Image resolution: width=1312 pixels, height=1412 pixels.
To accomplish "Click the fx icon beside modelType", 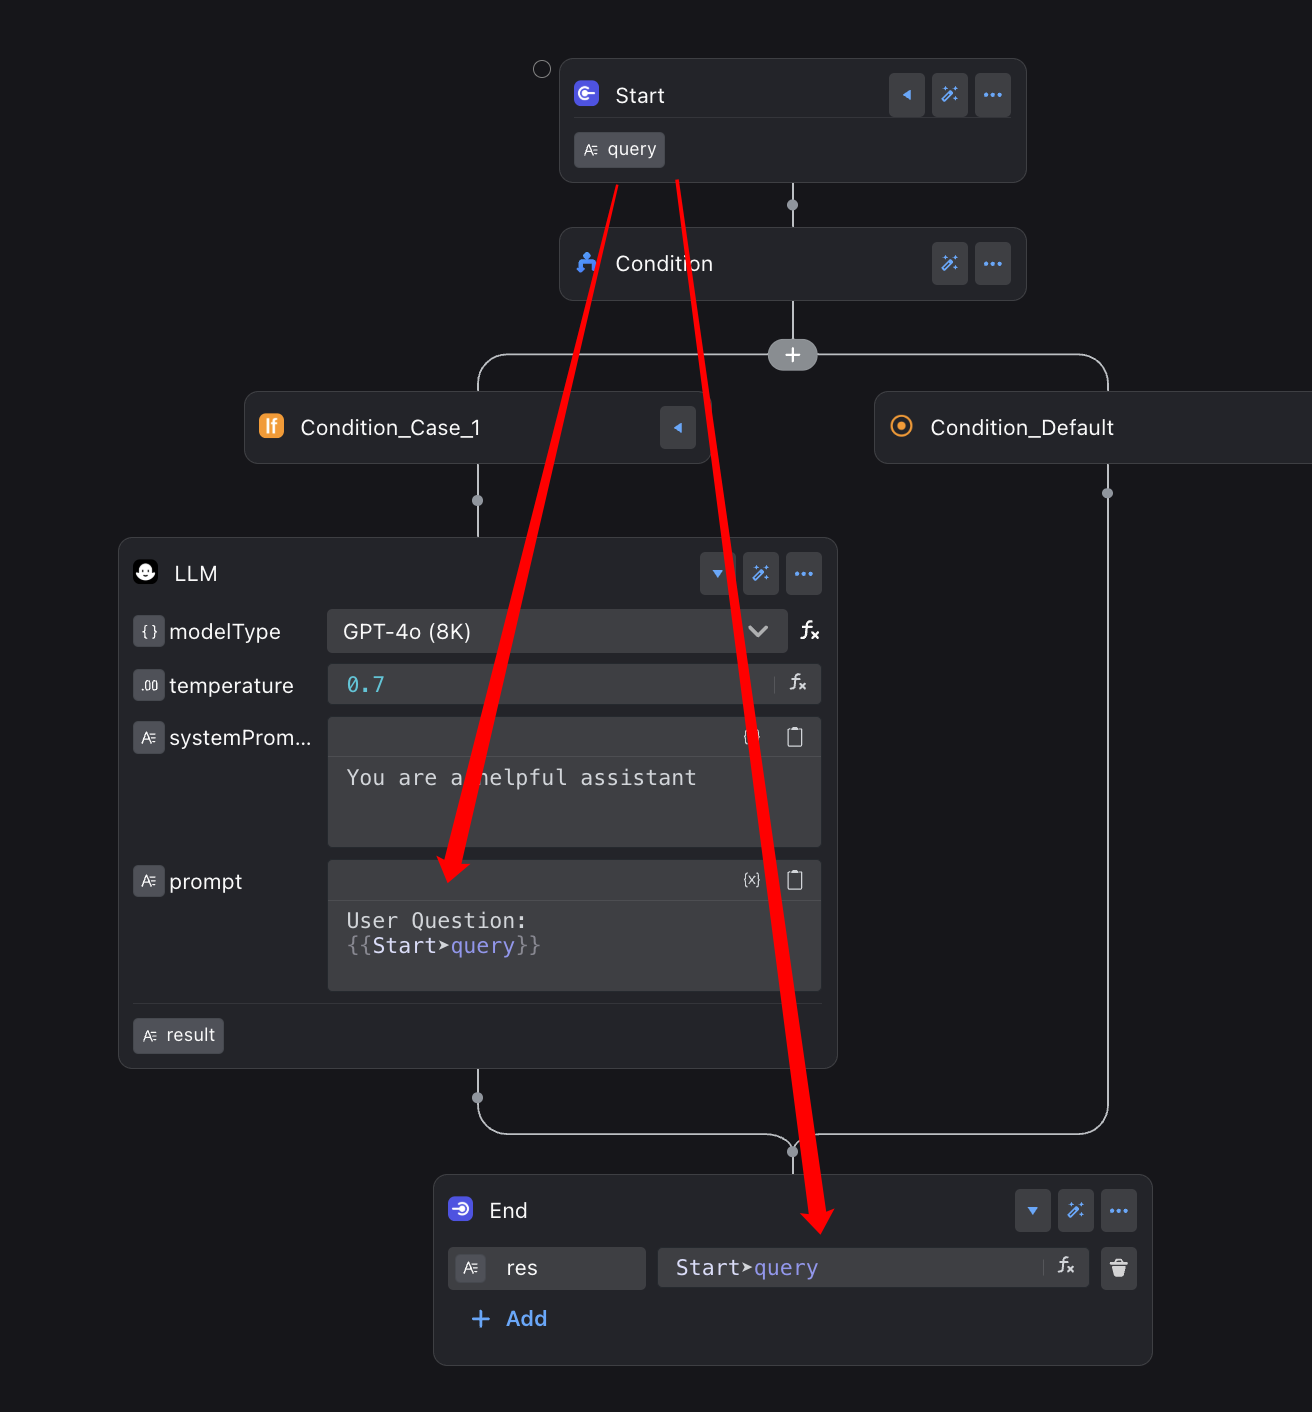I will click(x=809, y=631).
